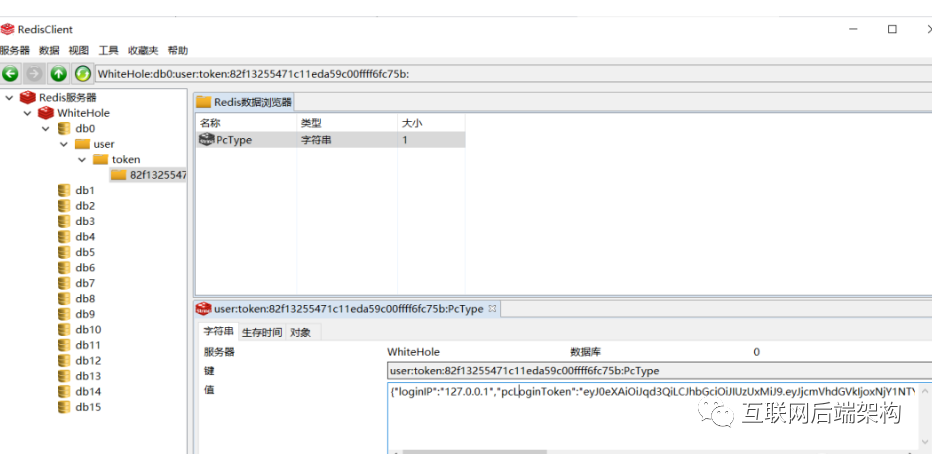Click the user folder icon

[x=82, y=144]
